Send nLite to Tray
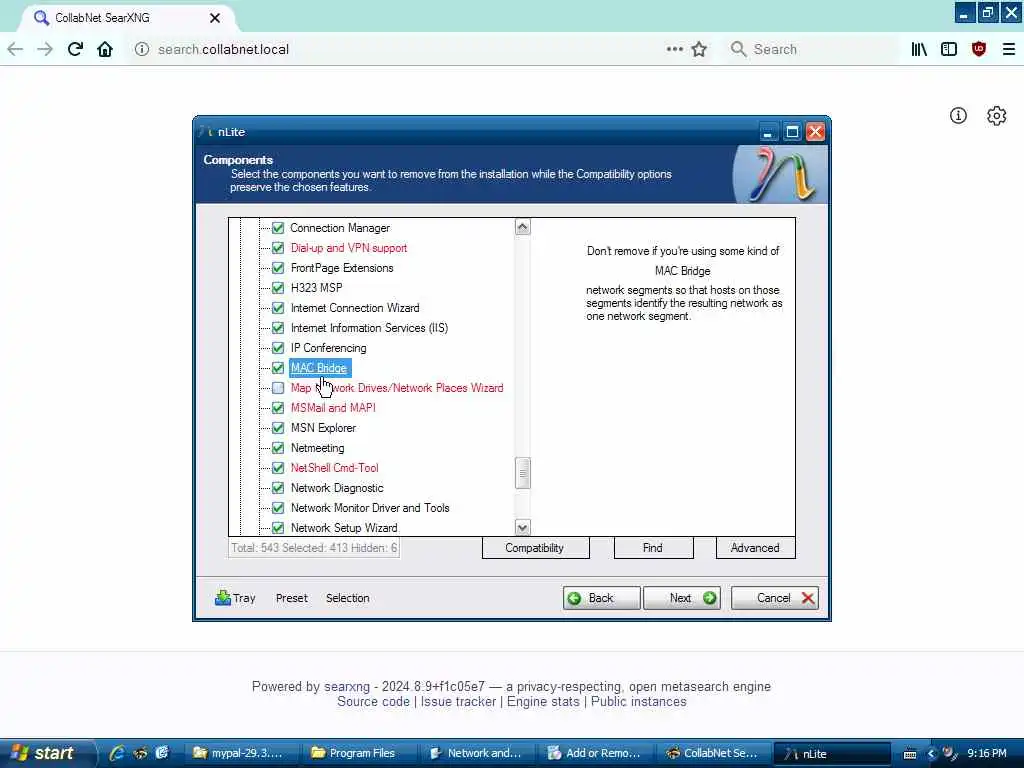This screenshot has width=1024, height=768. (235, 598)
